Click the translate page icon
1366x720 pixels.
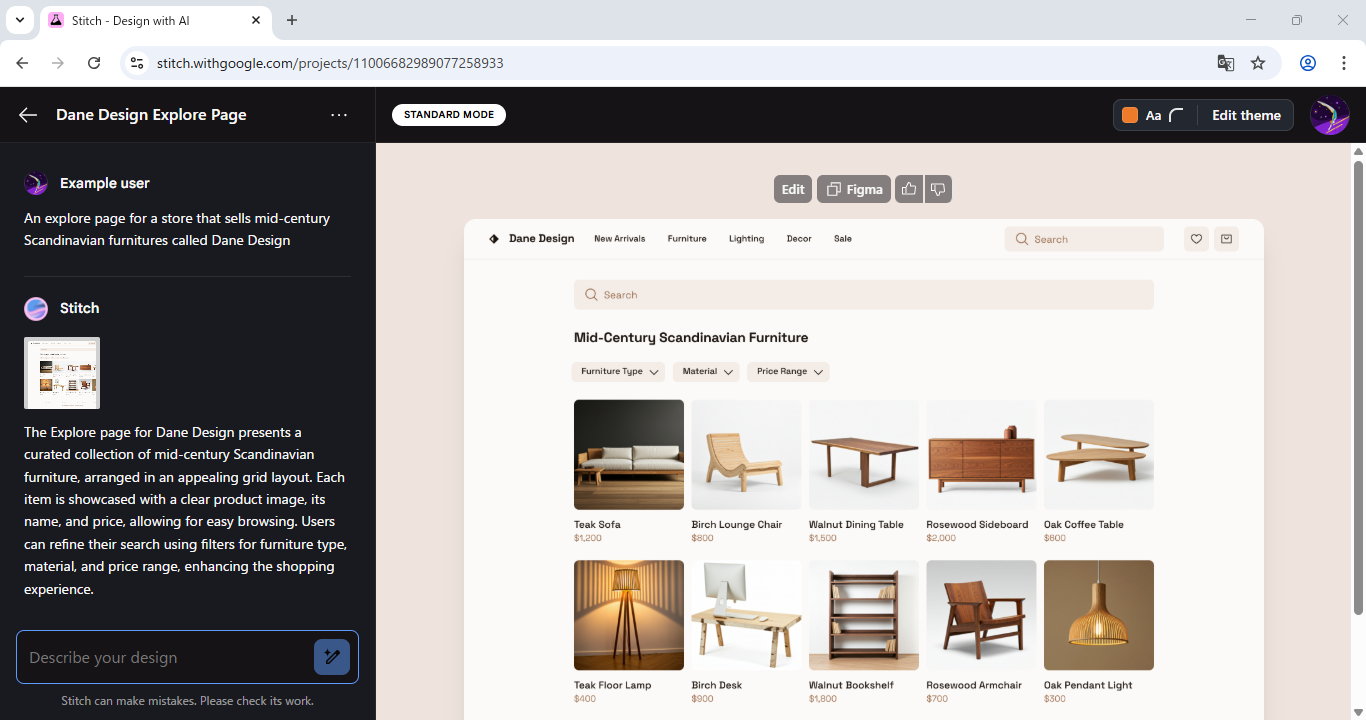[1226, 63]
